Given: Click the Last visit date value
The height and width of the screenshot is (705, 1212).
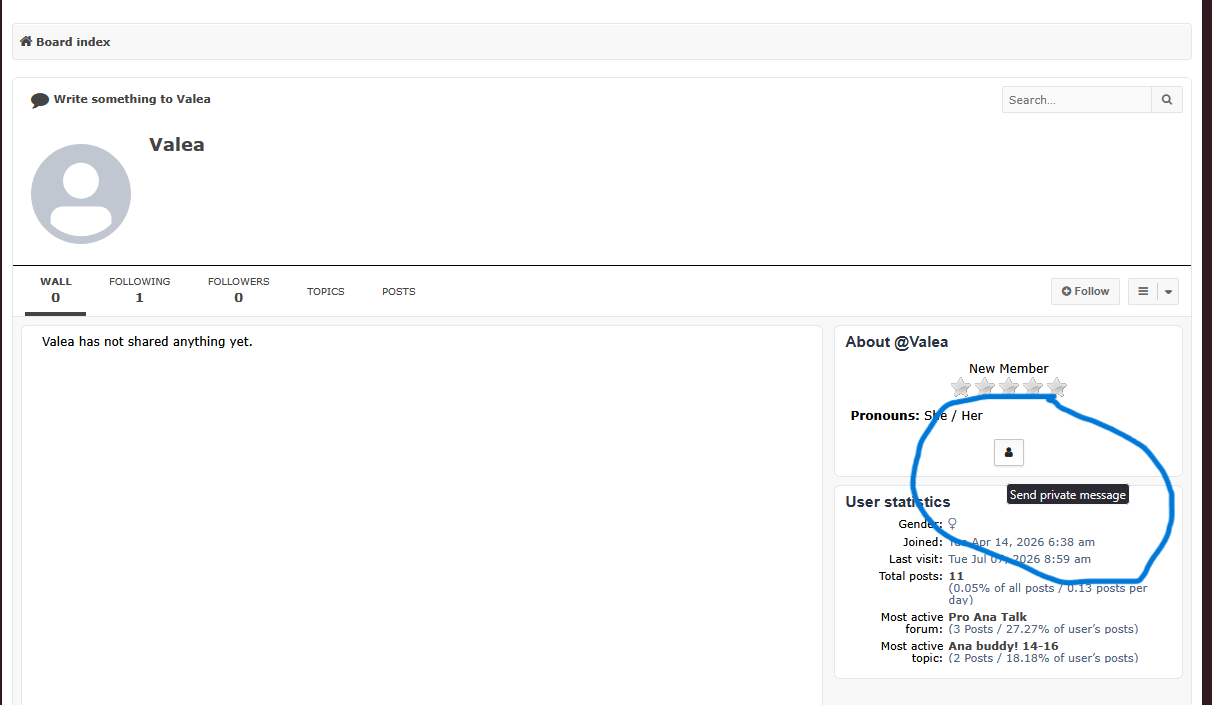Looking at the screenshot, I should [x=1020, y=559].
